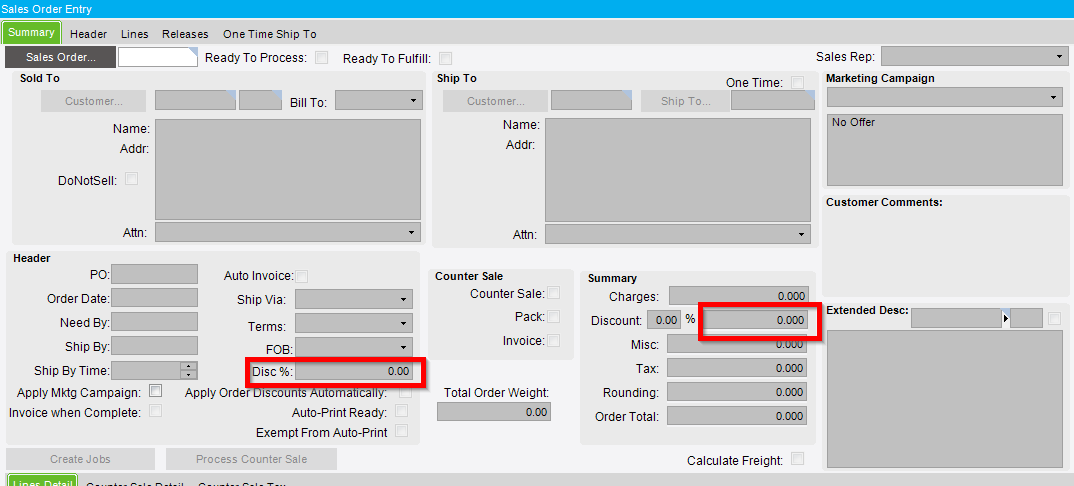Enable Auto-Print Ready checkbox
The width and height of the screenshot is (1074, 486).
click(x=401, y=411)
